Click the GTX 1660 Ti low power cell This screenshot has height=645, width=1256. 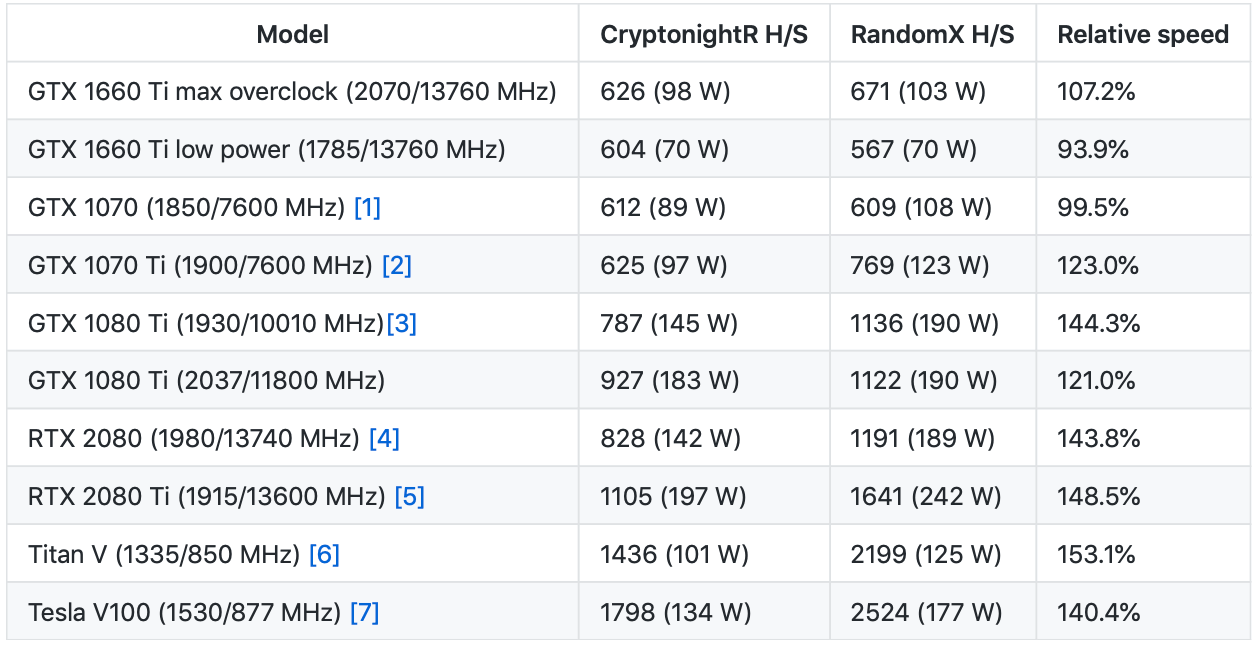click(267, 150)
